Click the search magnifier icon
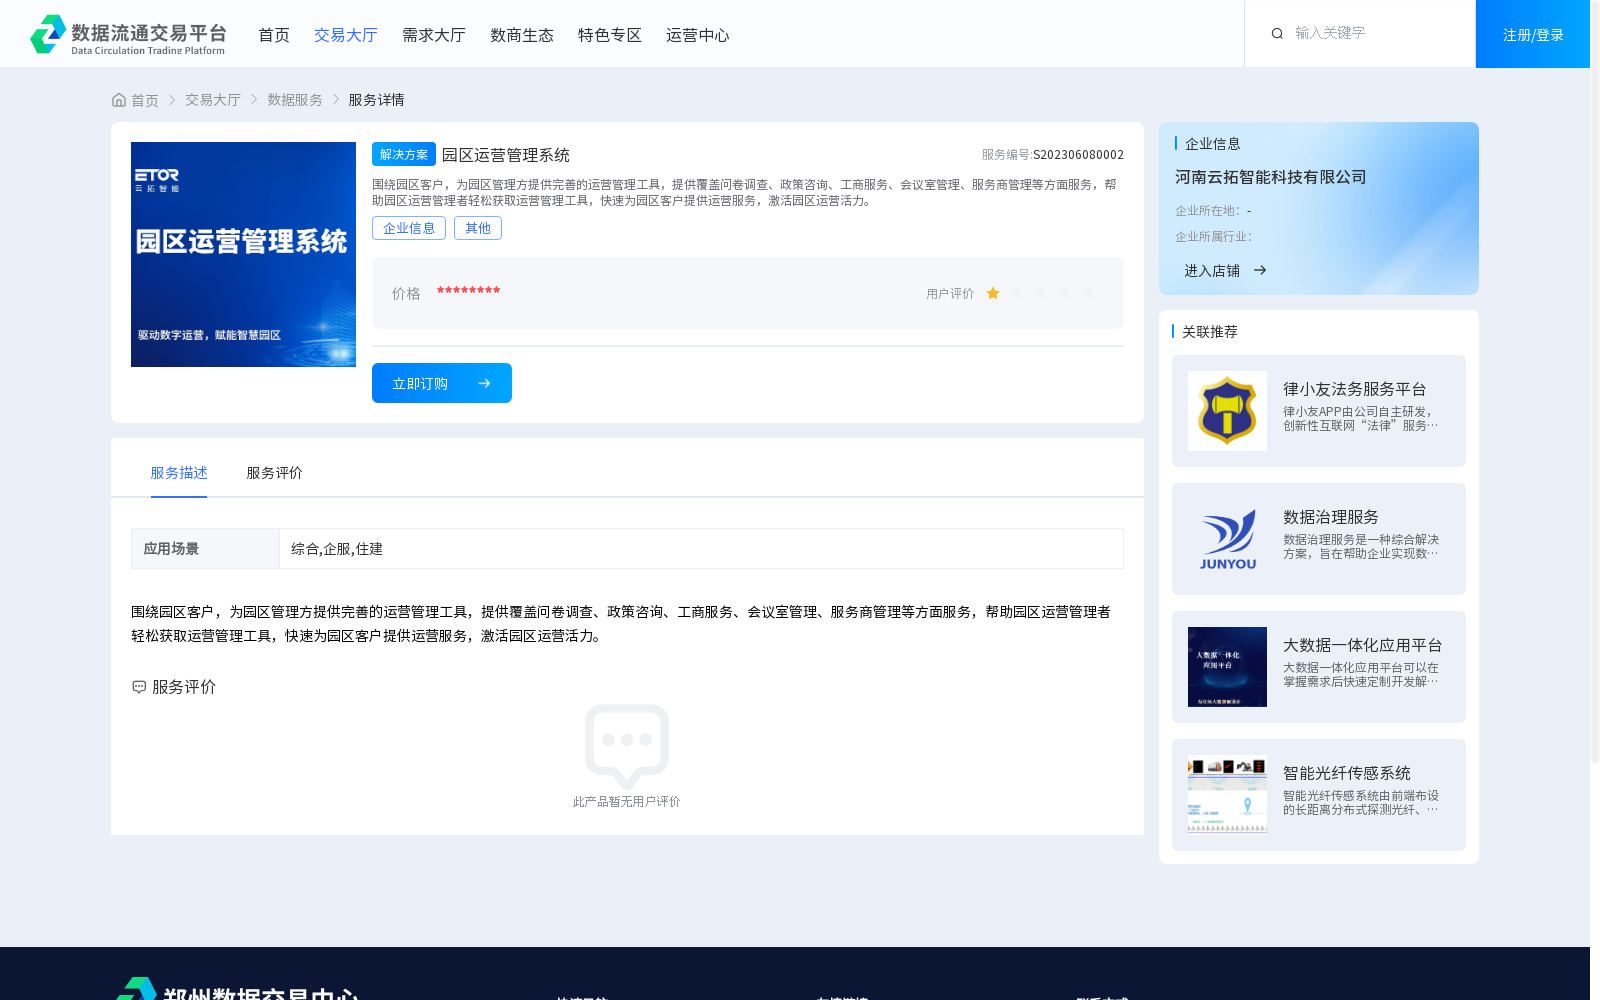 tap(1277, 34)
